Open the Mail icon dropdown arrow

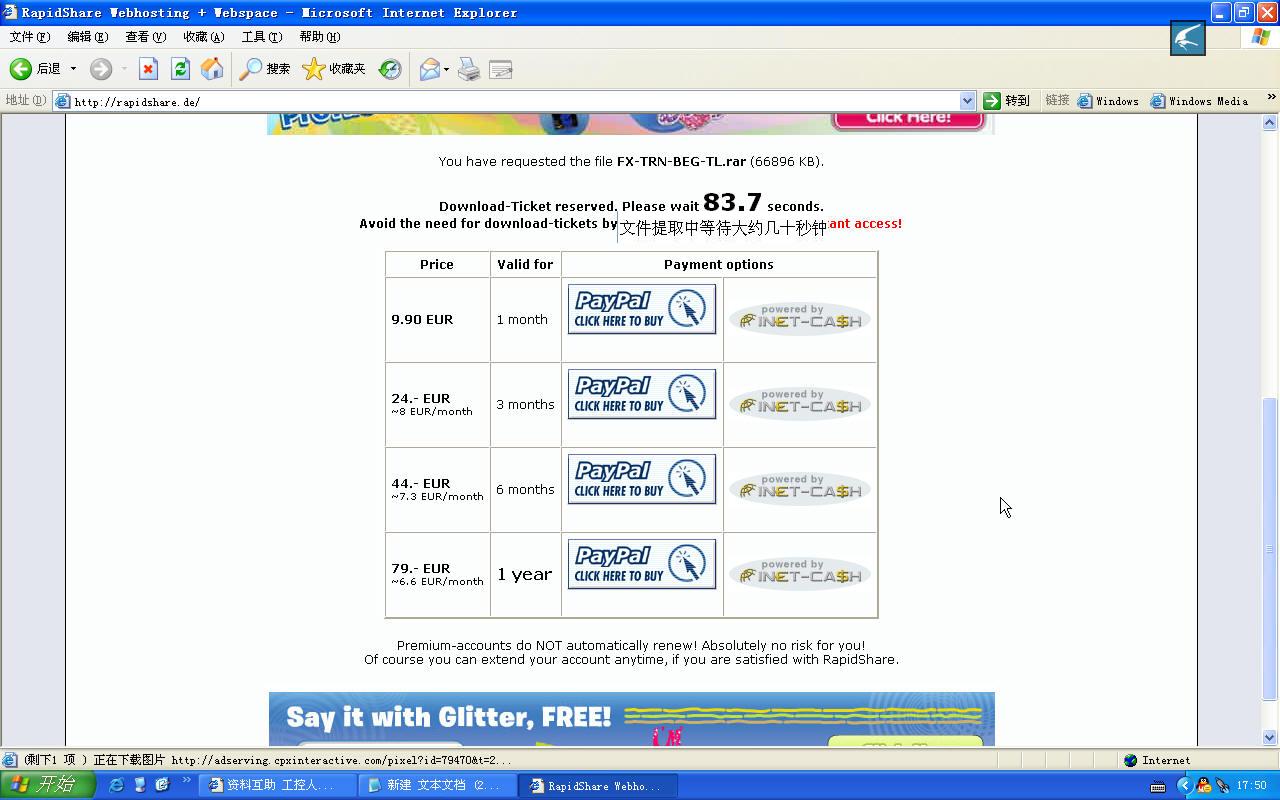(446, 69)
